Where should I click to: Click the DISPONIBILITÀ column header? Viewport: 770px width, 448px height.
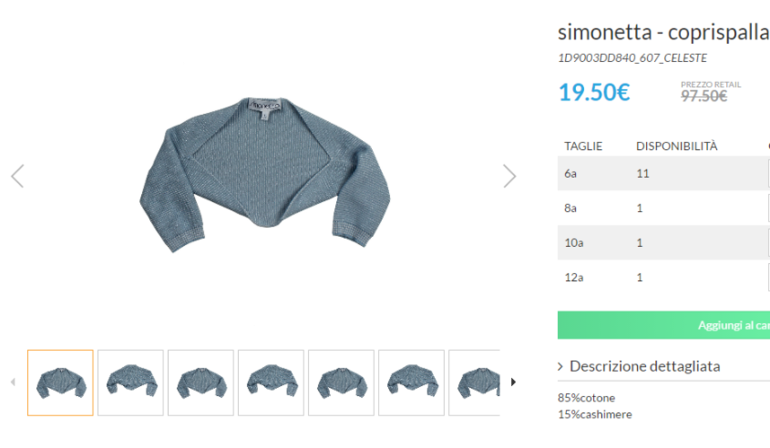[677, 146]
